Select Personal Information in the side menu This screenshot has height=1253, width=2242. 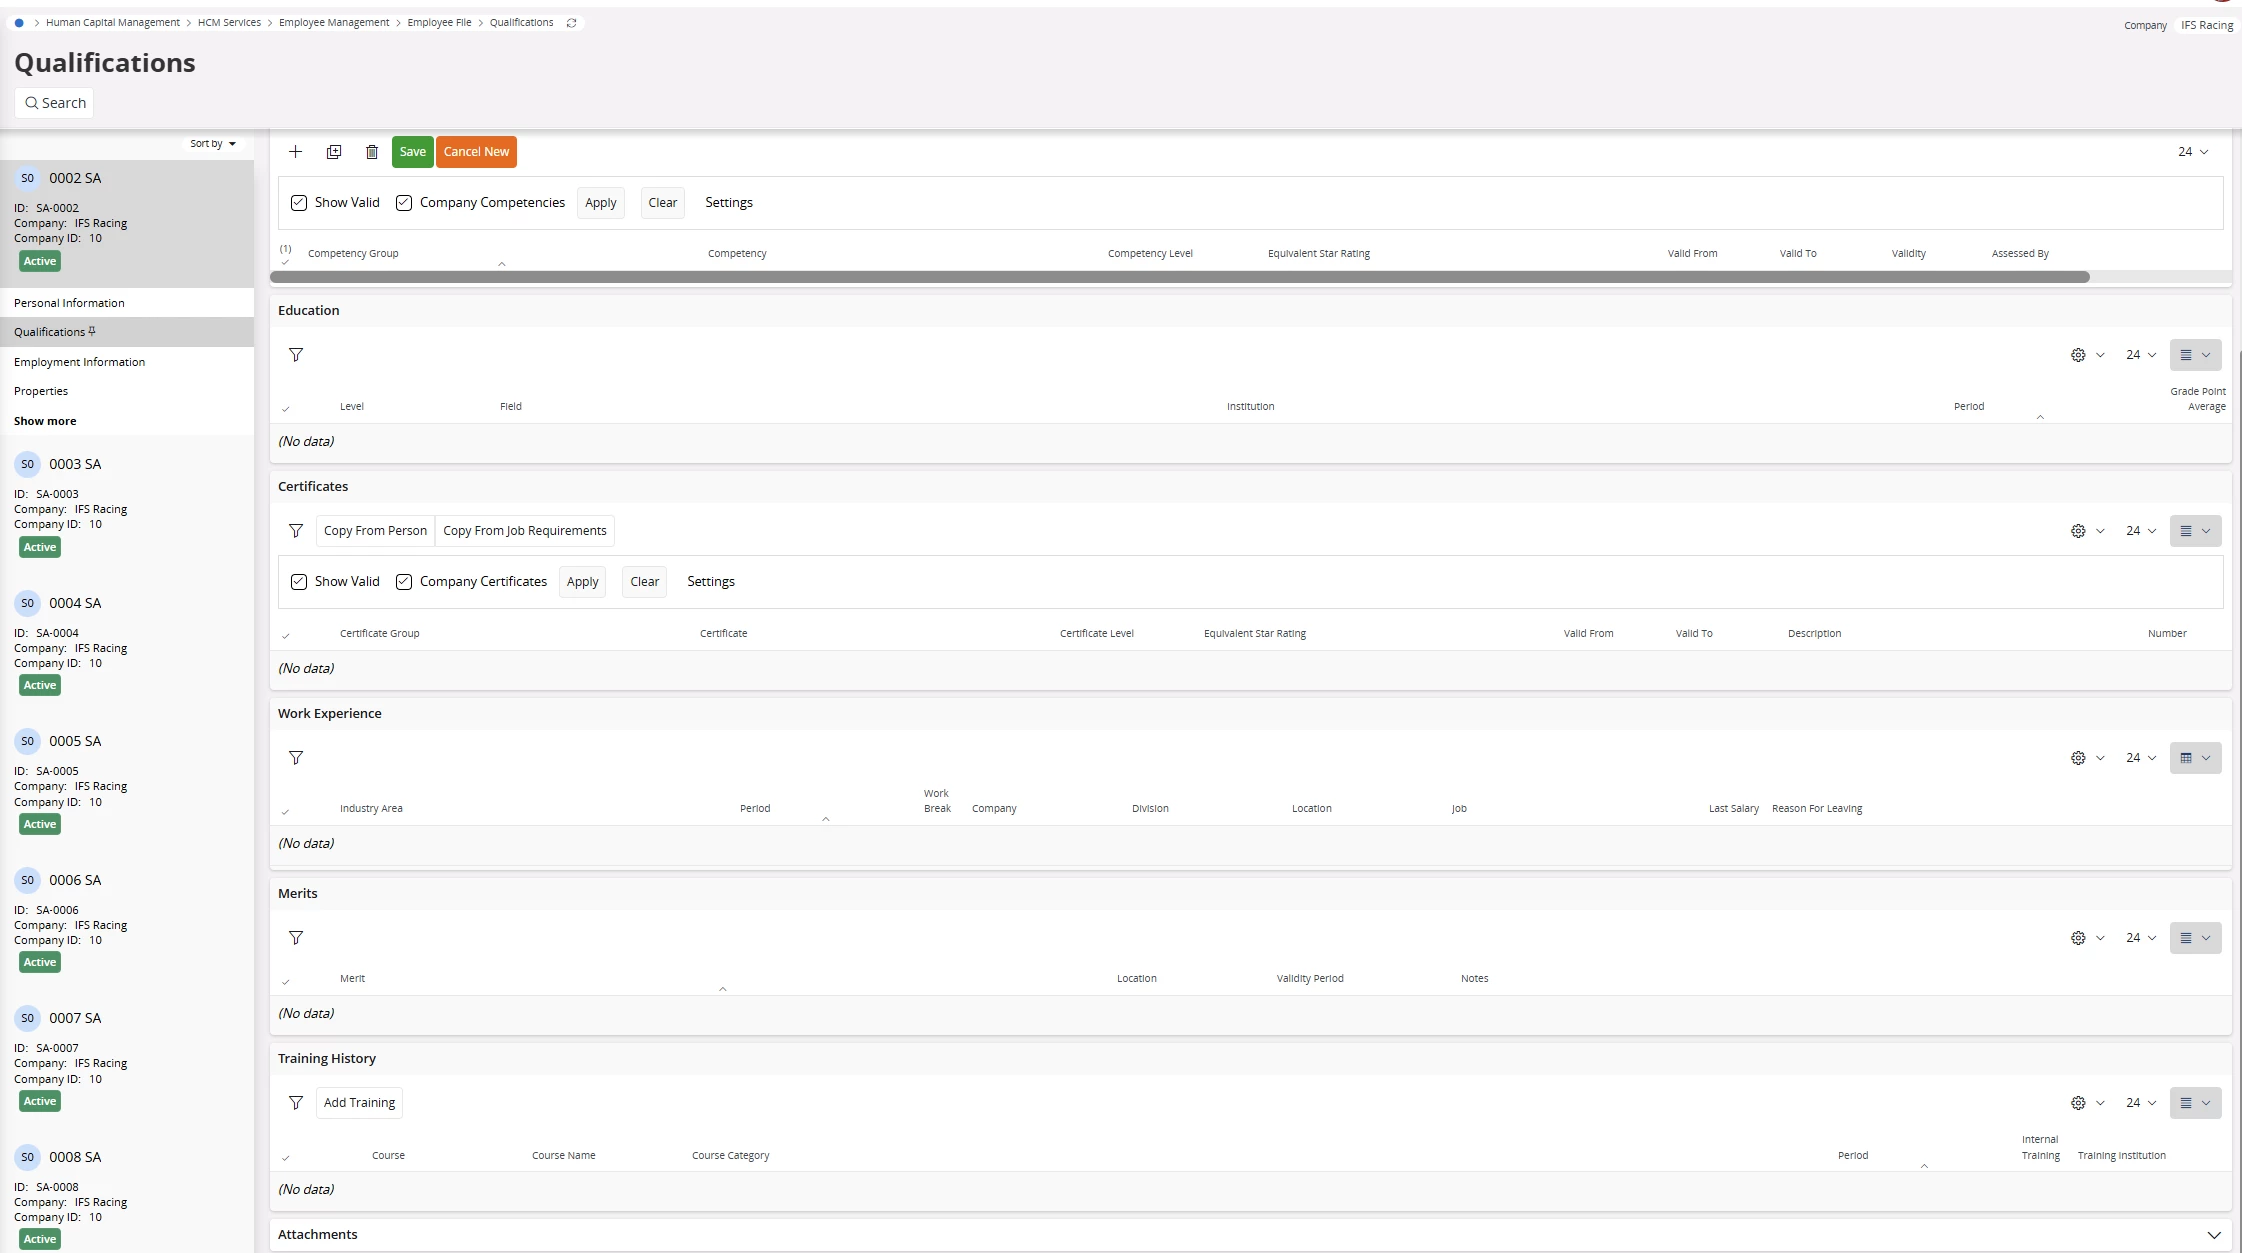pyautogui.click(x=69, y=303)
